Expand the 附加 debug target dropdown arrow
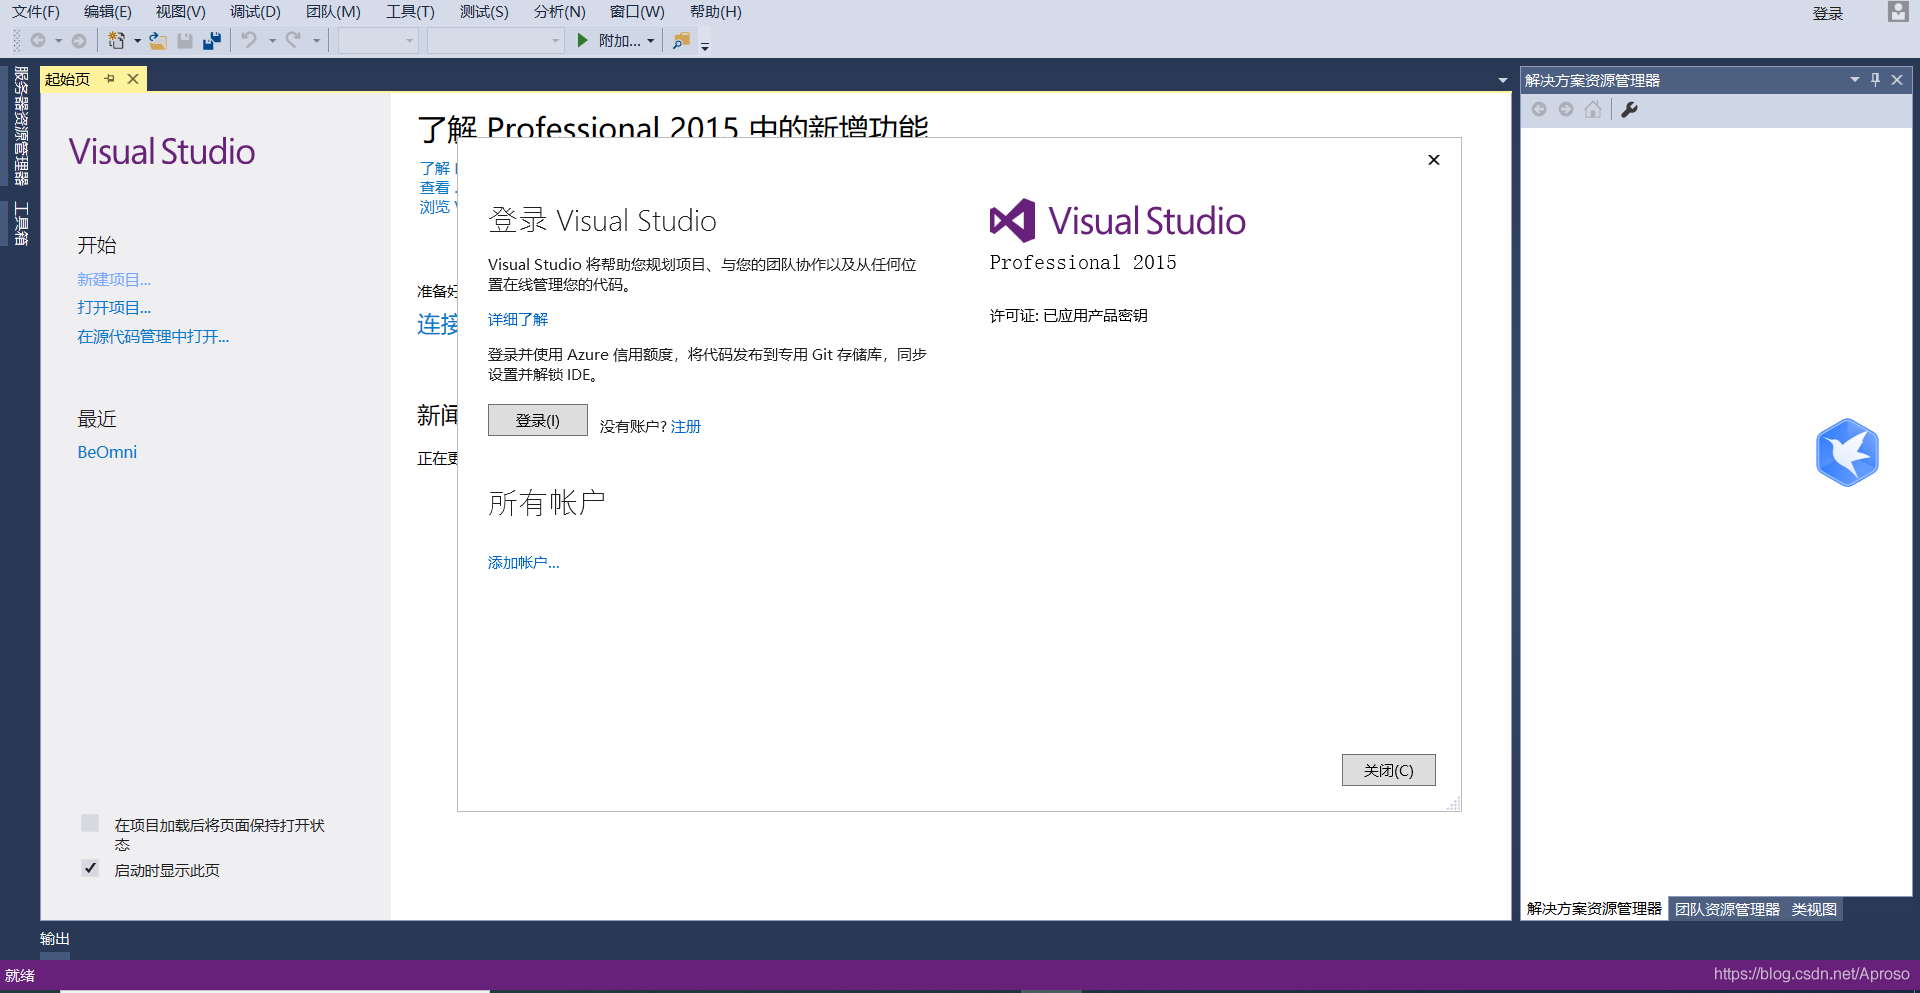The width and height of the screenshot is (1920, 993). coord(651,41)
